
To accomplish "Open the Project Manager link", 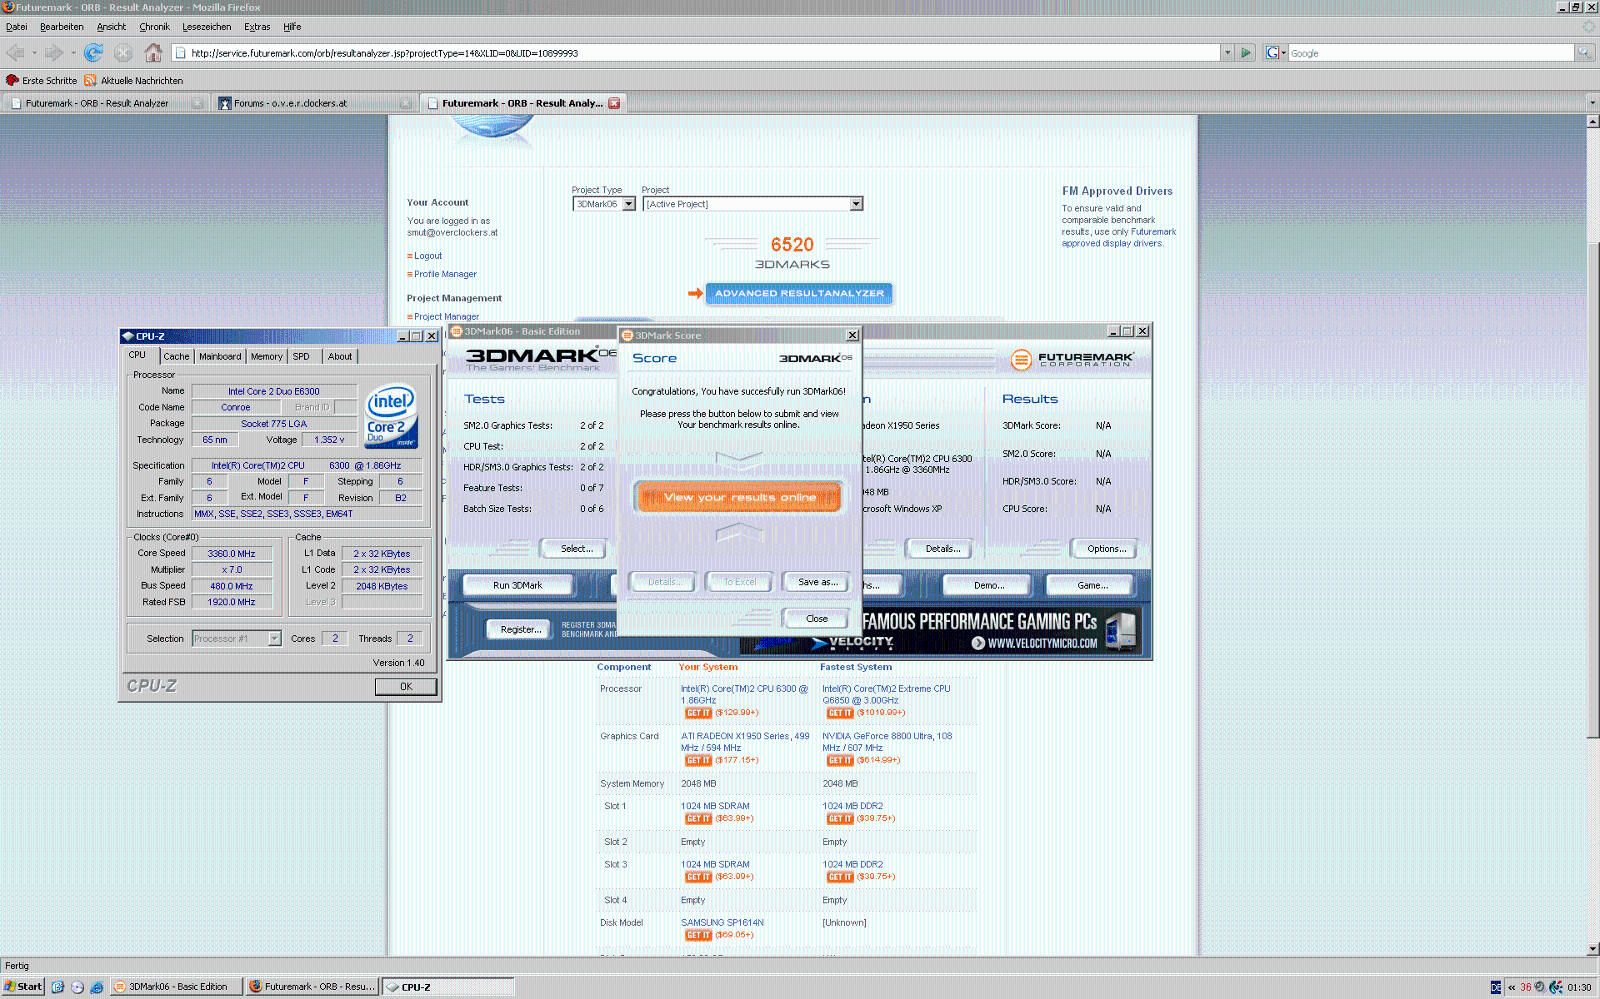I will point(446,317).
